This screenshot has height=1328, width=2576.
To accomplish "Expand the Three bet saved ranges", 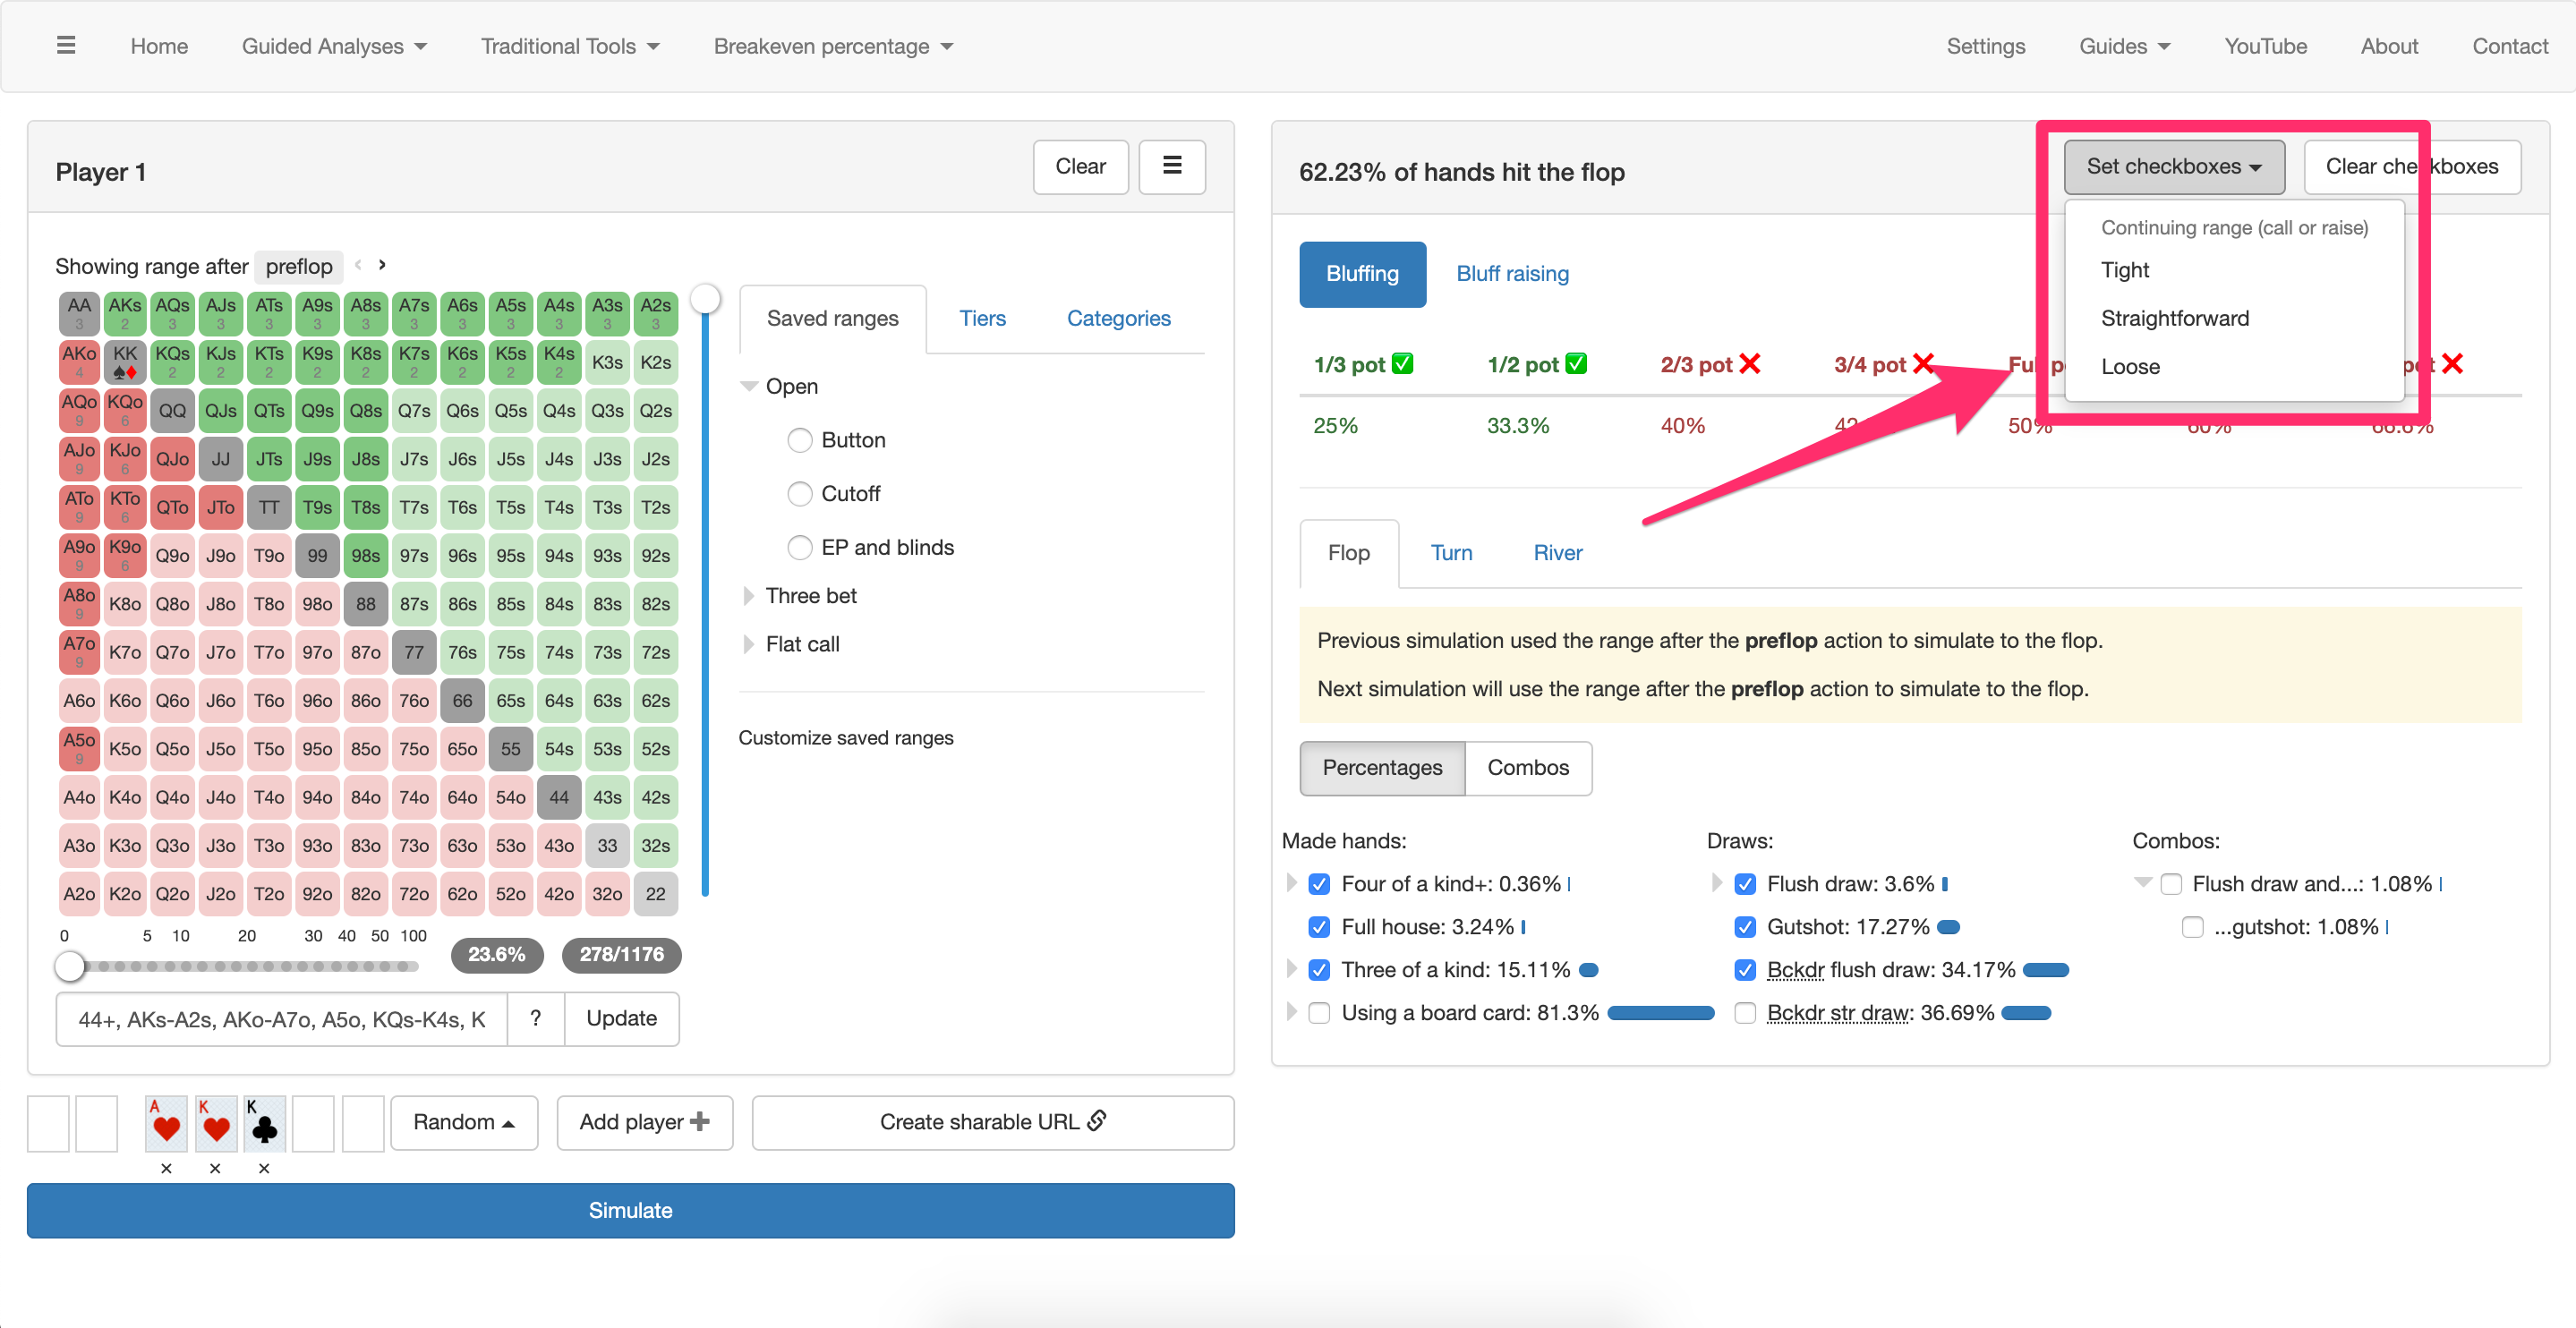I will pyautogui.click(x=749, y=597).
